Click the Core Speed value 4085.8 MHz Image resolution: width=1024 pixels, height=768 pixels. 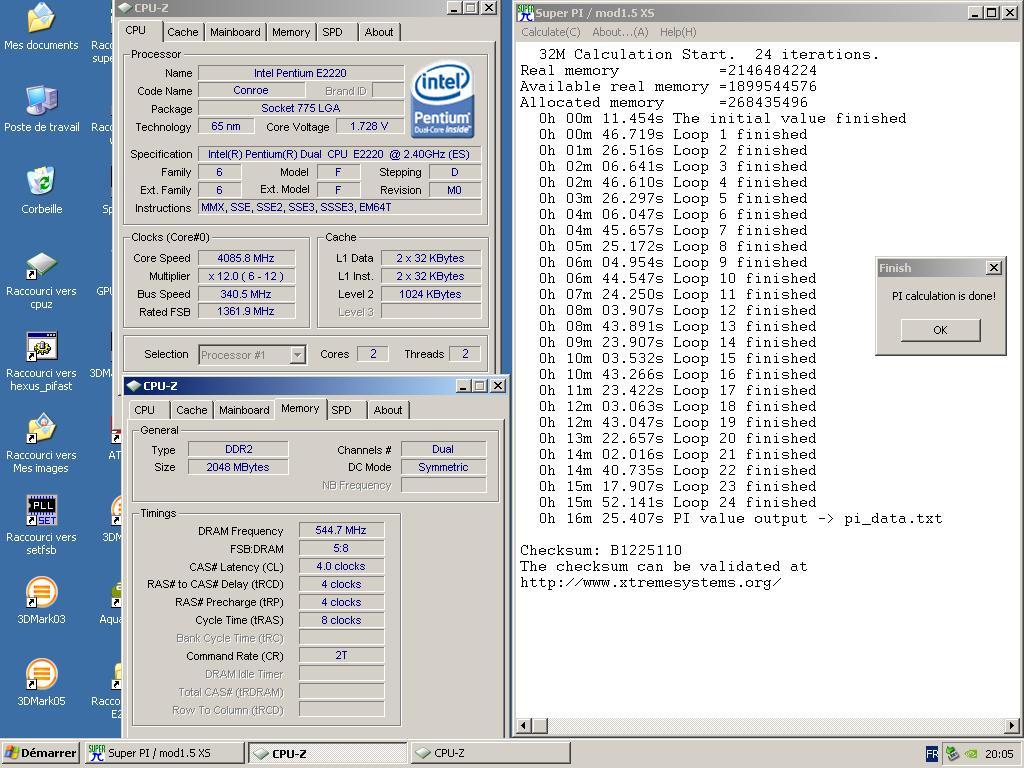click(x=246, y=258)
